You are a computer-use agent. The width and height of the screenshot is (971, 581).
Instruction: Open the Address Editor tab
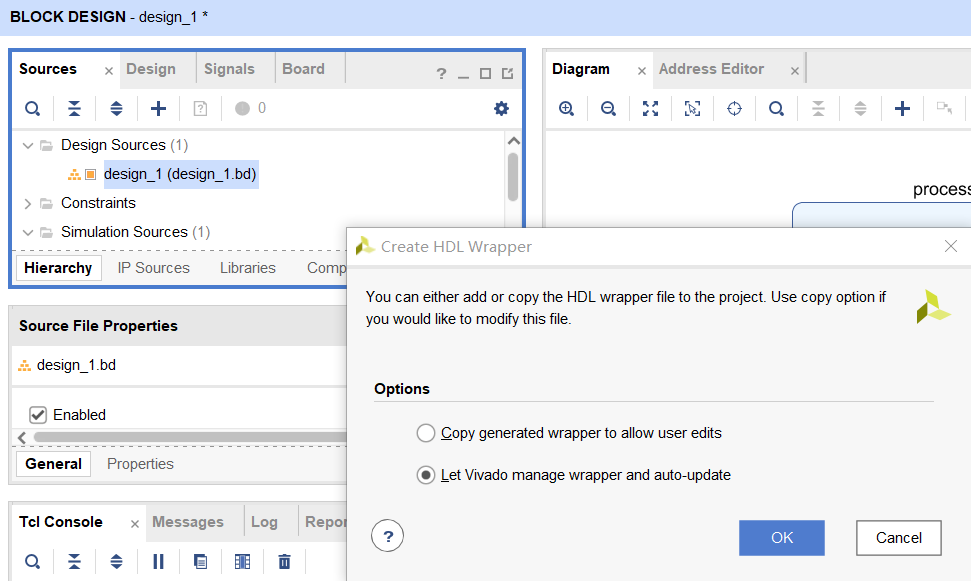(711, 69)
